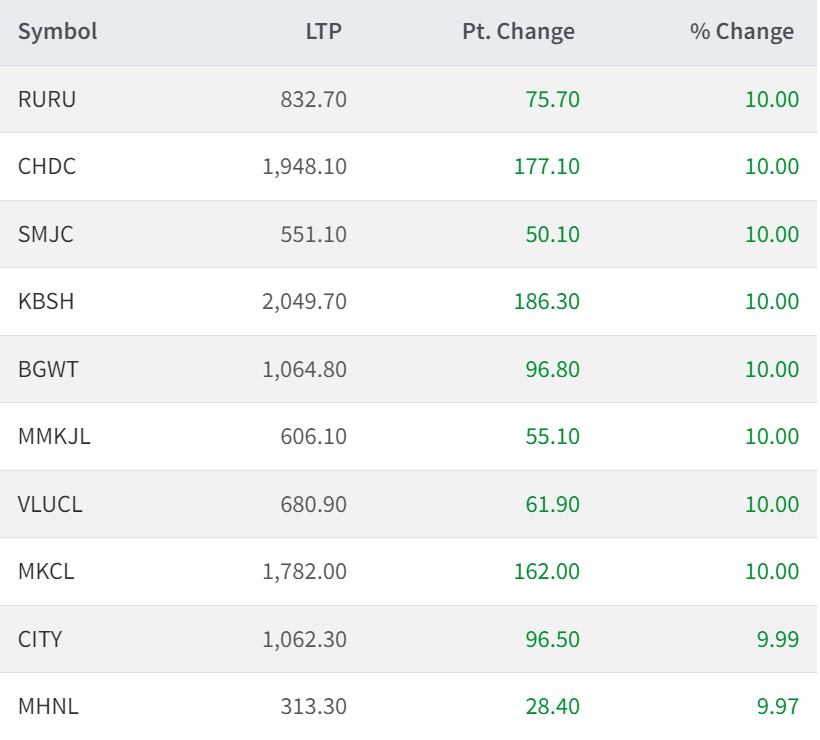Open the CHDC stock symbol
820x740 pixels.
[47, 166]
